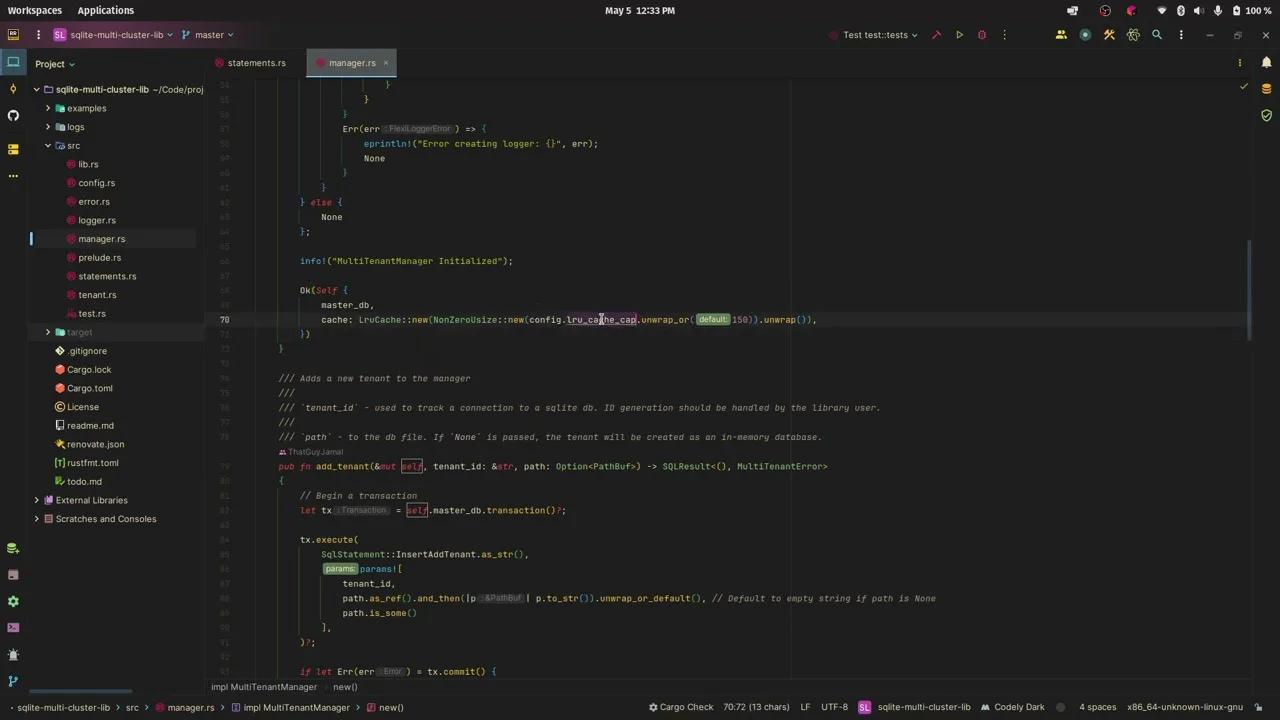Open the Project tool window icon
The width and height of the screenshot is (1280, 720).
point(13,63)
